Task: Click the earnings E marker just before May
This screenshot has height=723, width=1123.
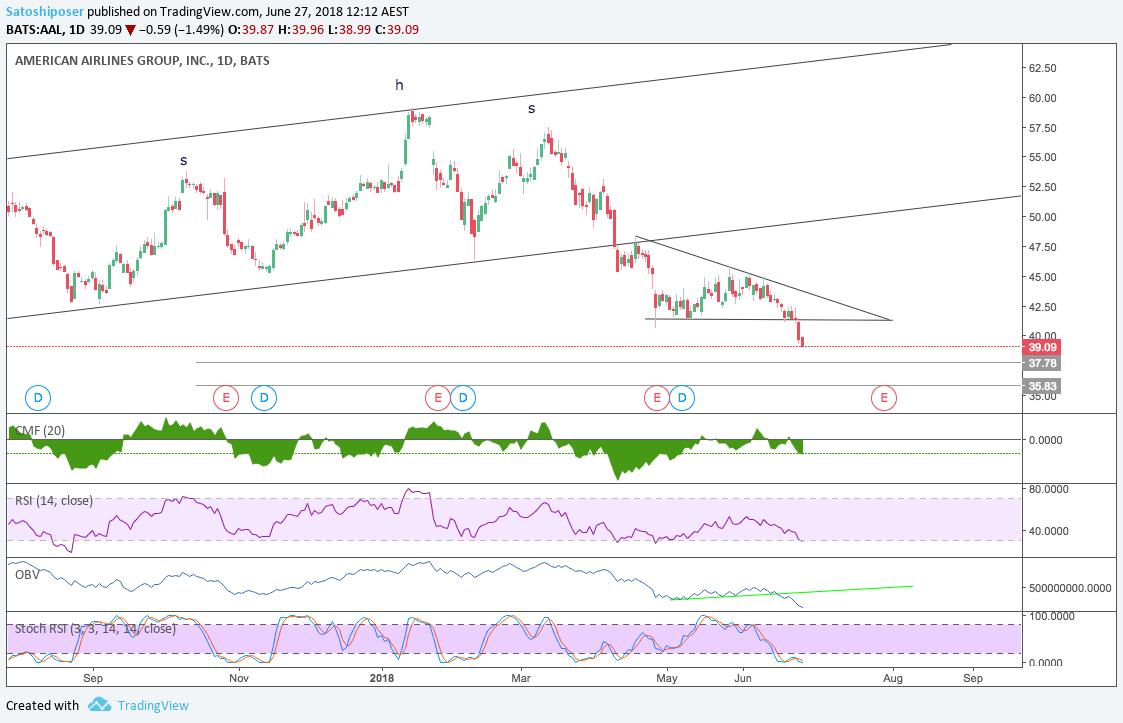Action: [656, 398]
